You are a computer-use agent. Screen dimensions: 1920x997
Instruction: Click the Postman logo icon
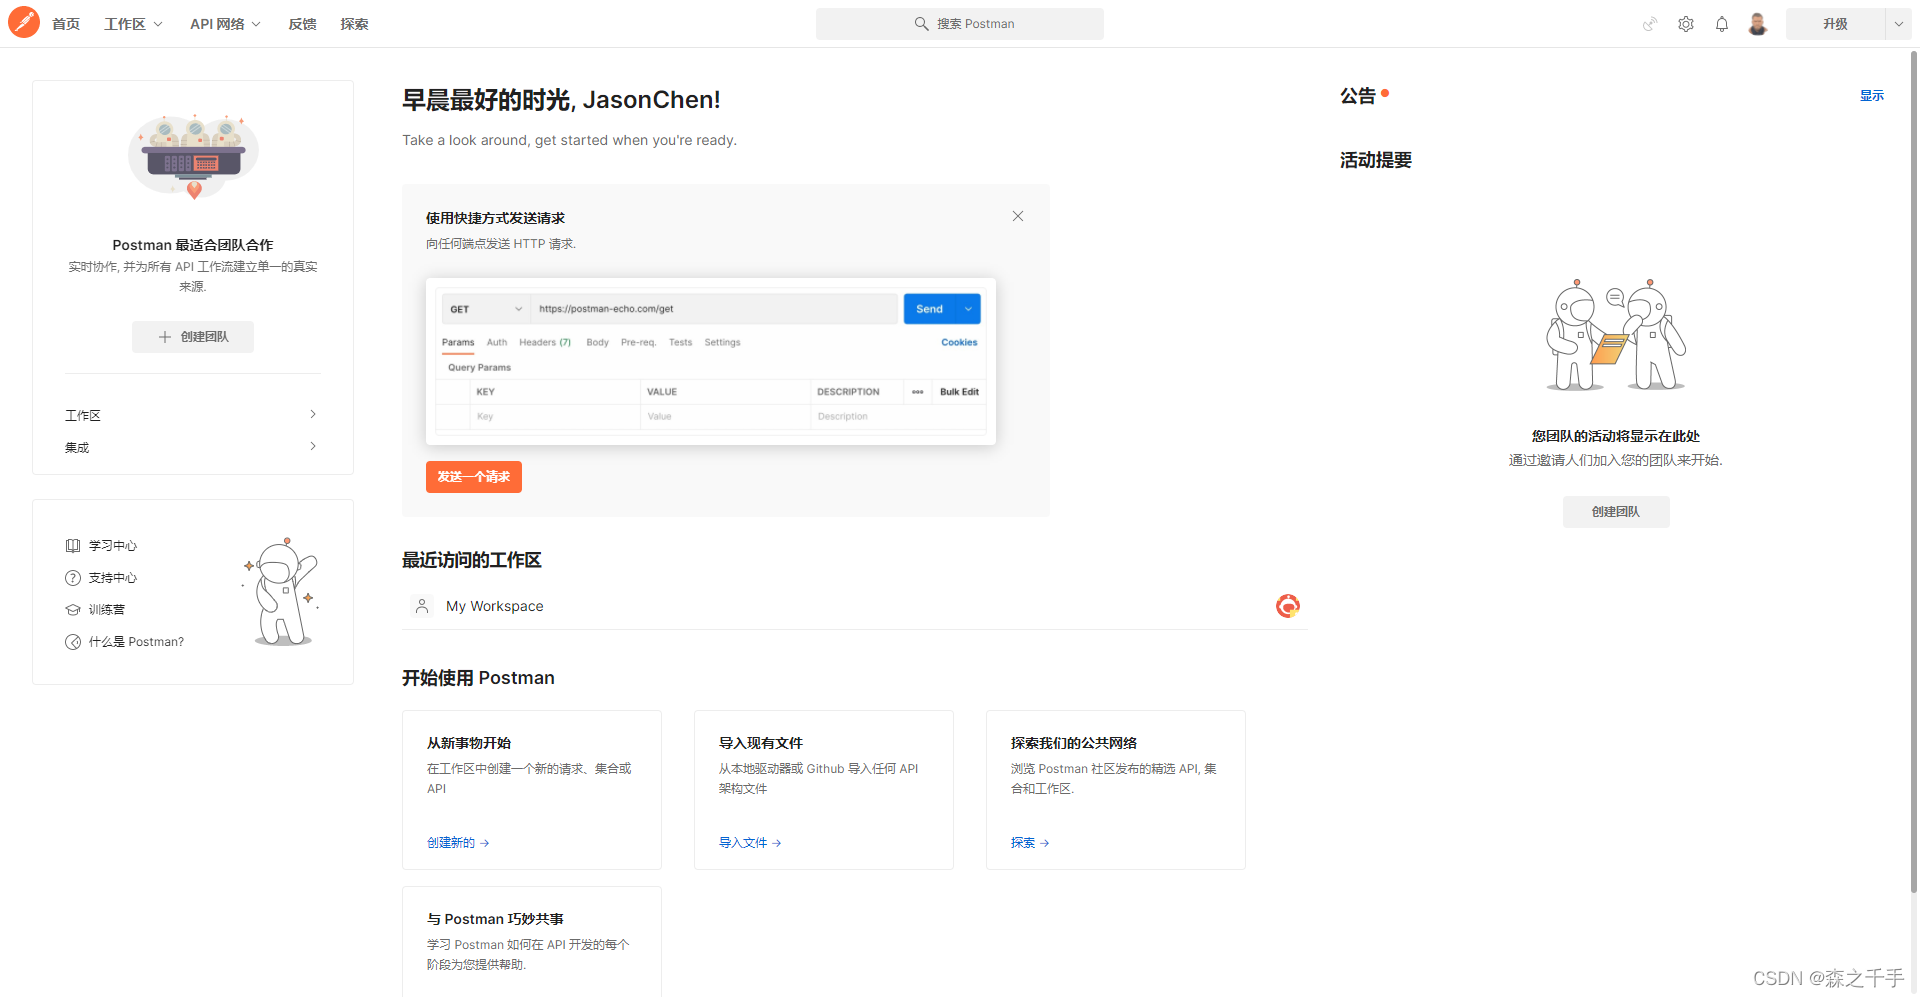24,22
